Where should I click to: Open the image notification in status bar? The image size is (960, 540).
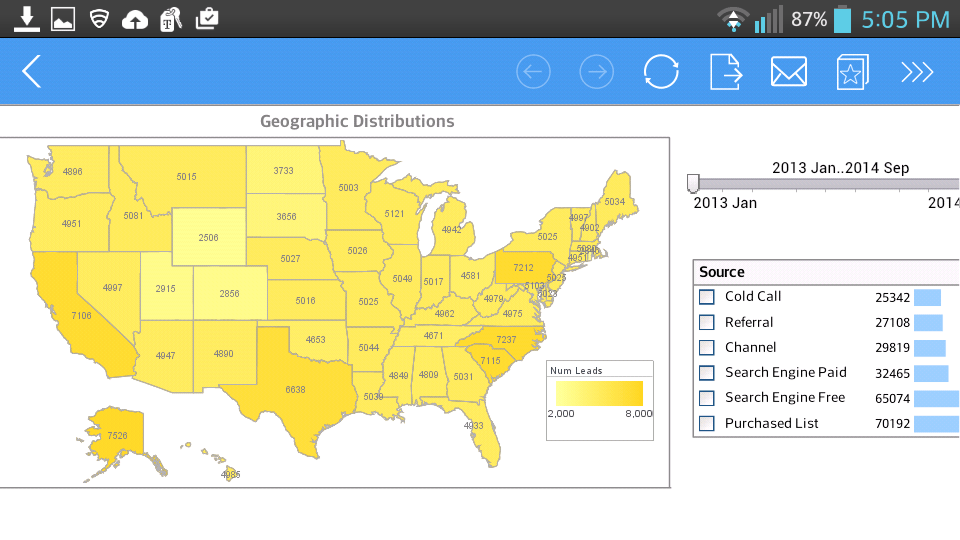click(x=63, y=19)
